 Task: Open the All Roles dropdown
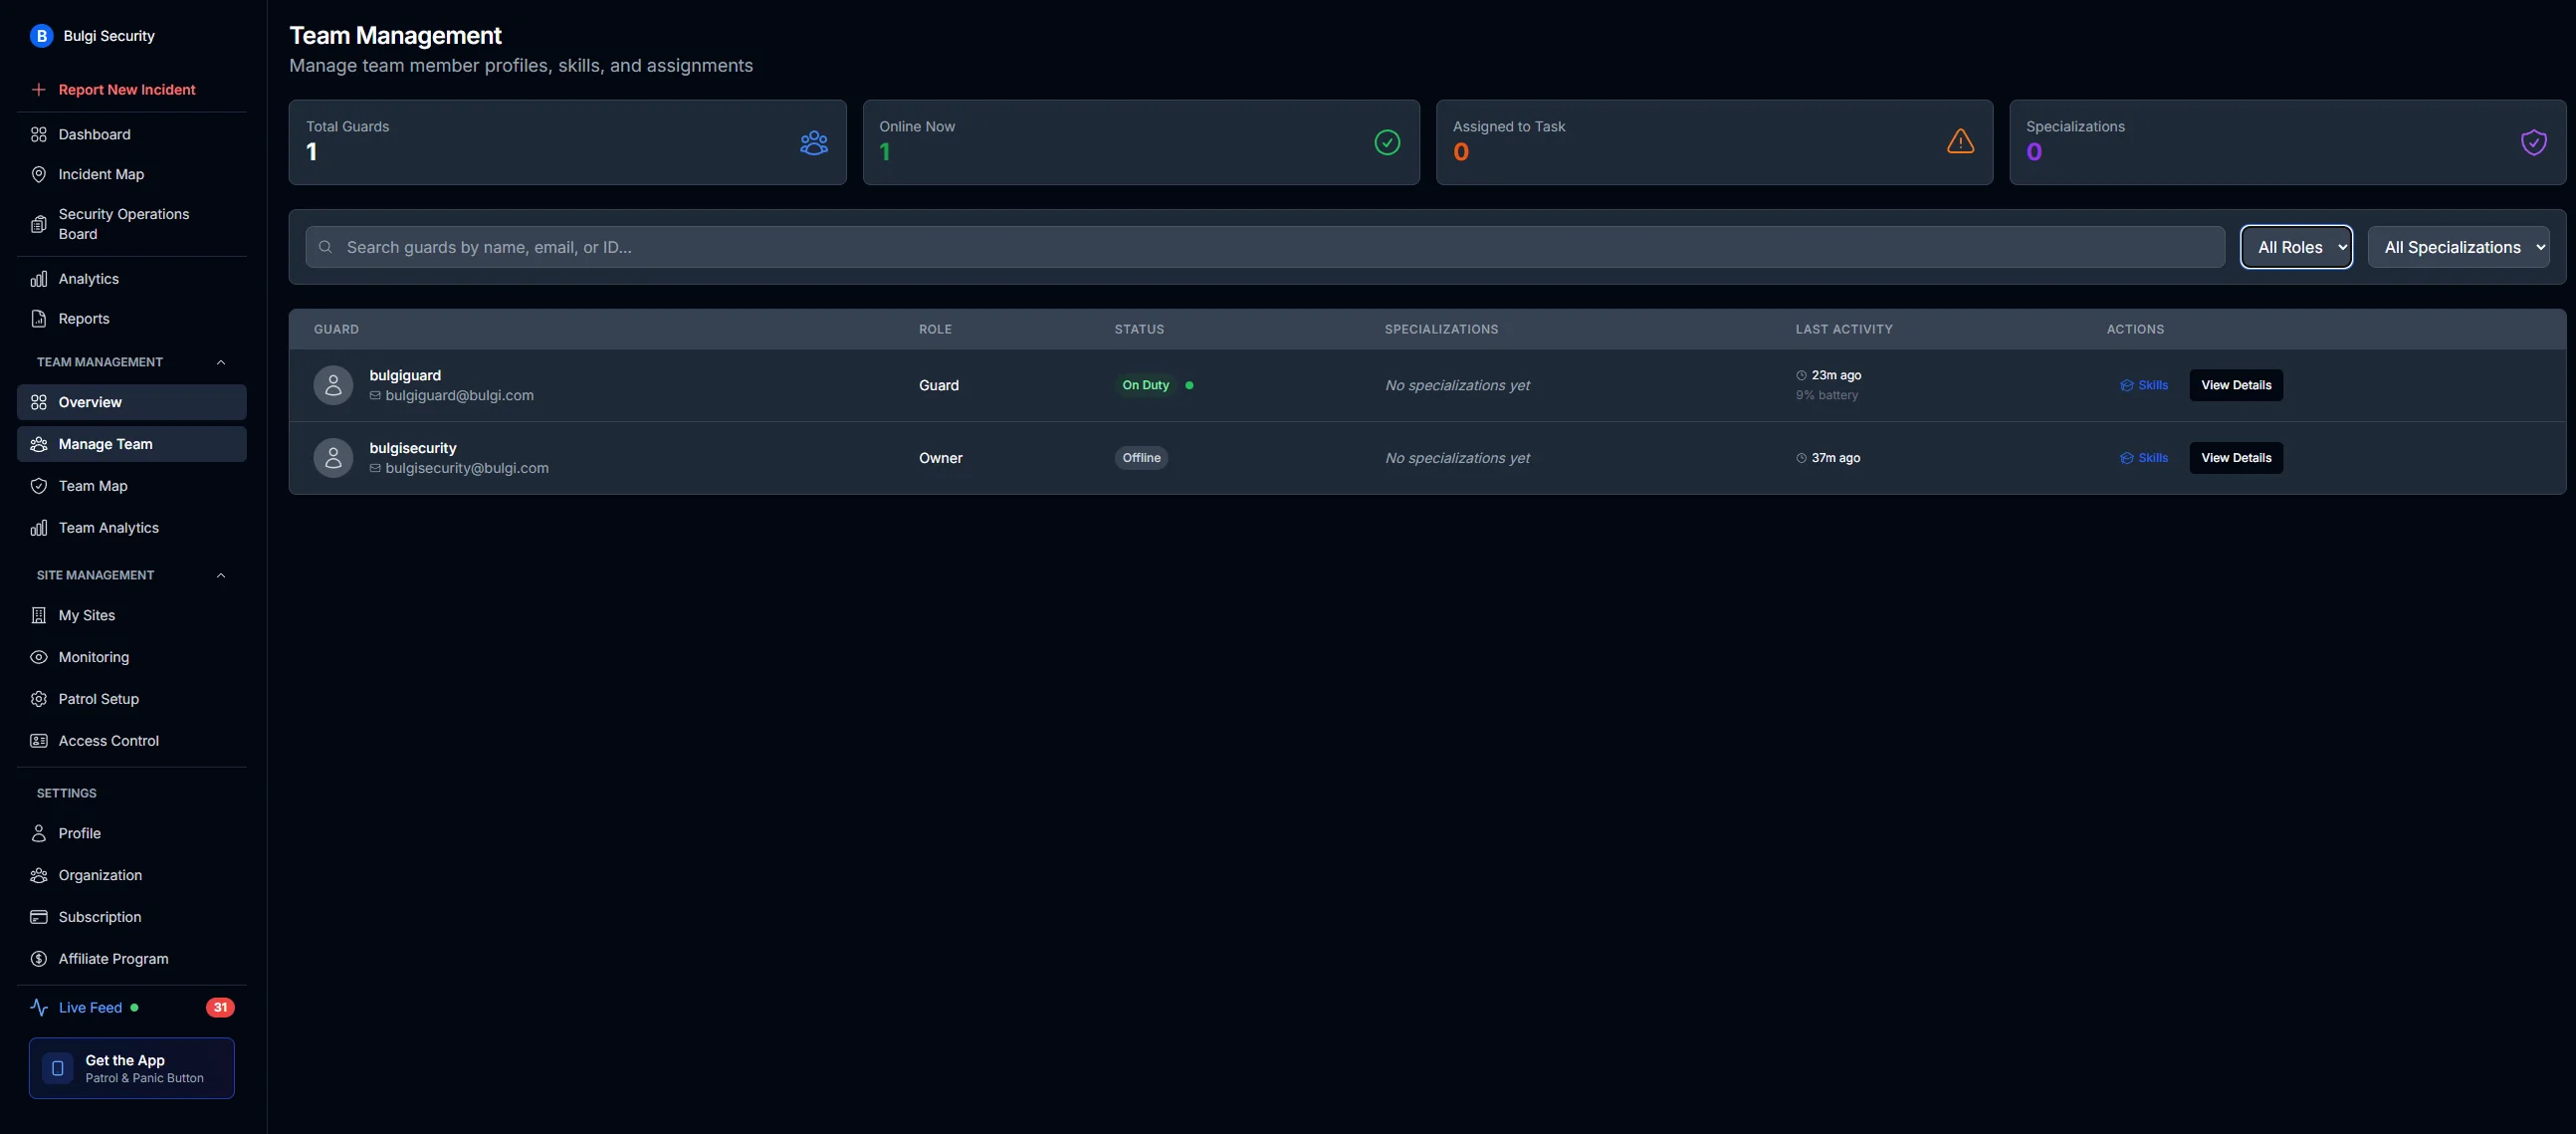click(x=2296, y=247)
